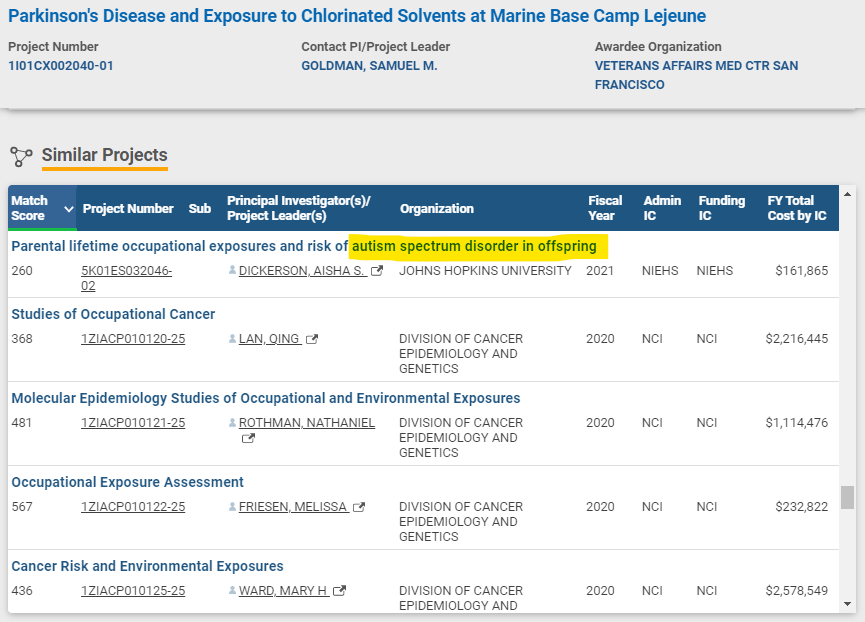Sort table by Organization column header
This screenshot has height=622, width=865.
(437, 208)
